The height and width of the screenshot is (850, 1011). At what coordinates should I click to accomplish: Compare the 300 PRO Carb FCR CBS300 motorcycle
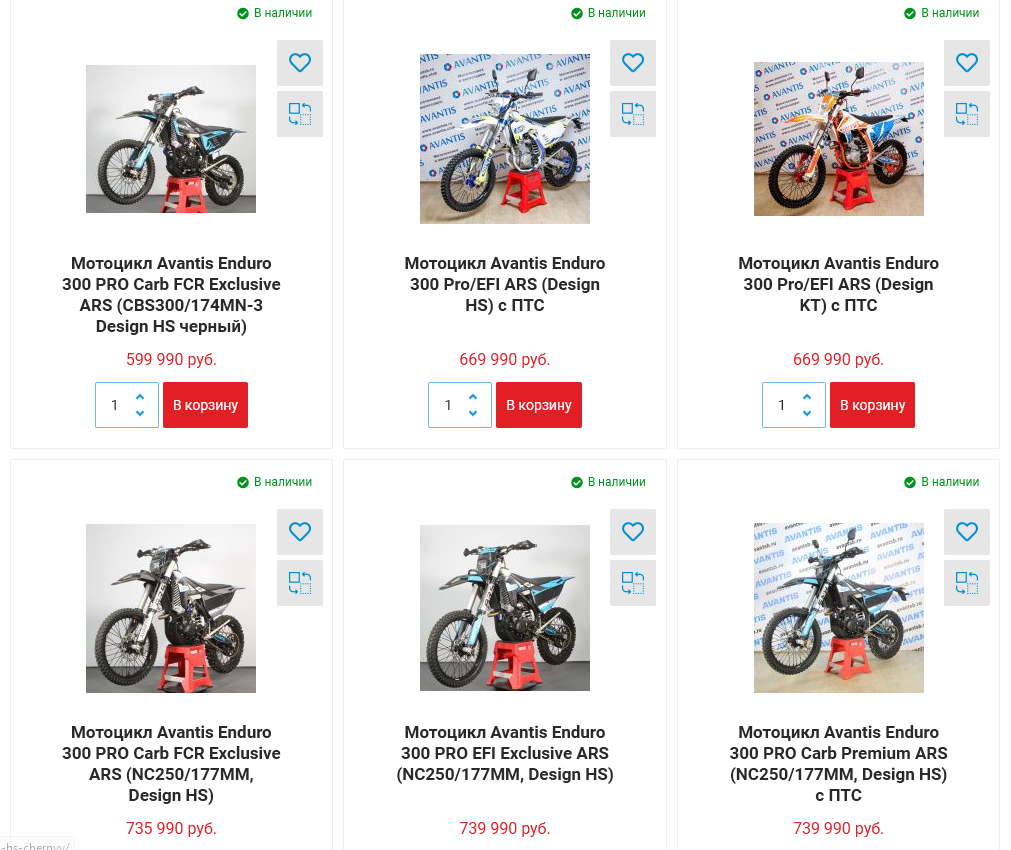click(x=300, y=114)
